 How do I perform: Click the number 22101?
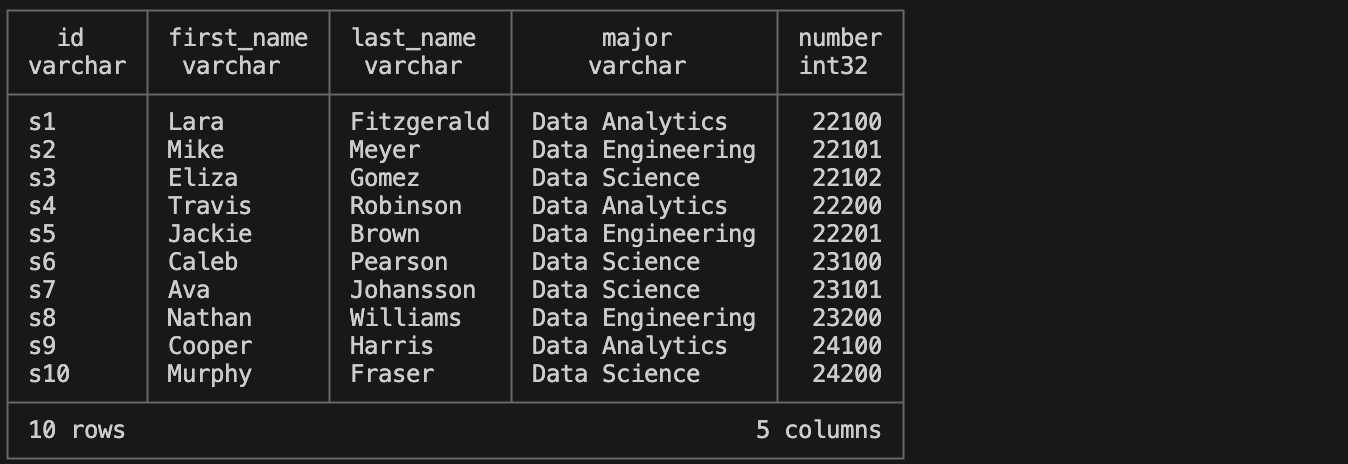847,150
